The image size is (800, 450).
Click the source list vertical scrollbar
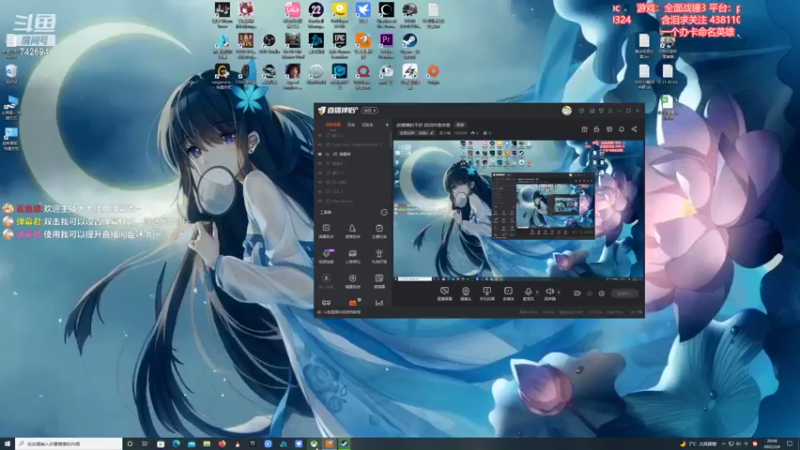point(391,140)
